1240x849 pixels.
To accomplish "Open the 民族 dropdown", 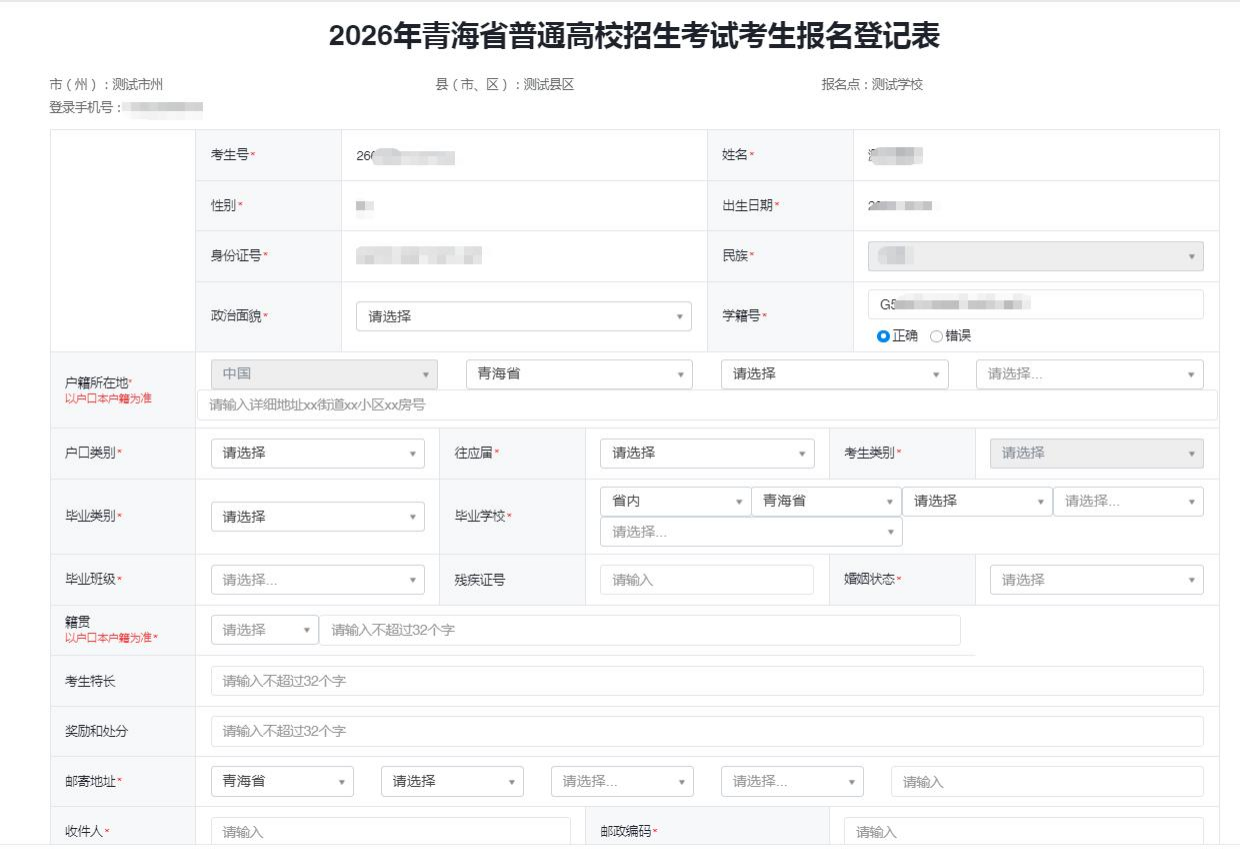I will pyautogui.click(x=1036, y=256).
